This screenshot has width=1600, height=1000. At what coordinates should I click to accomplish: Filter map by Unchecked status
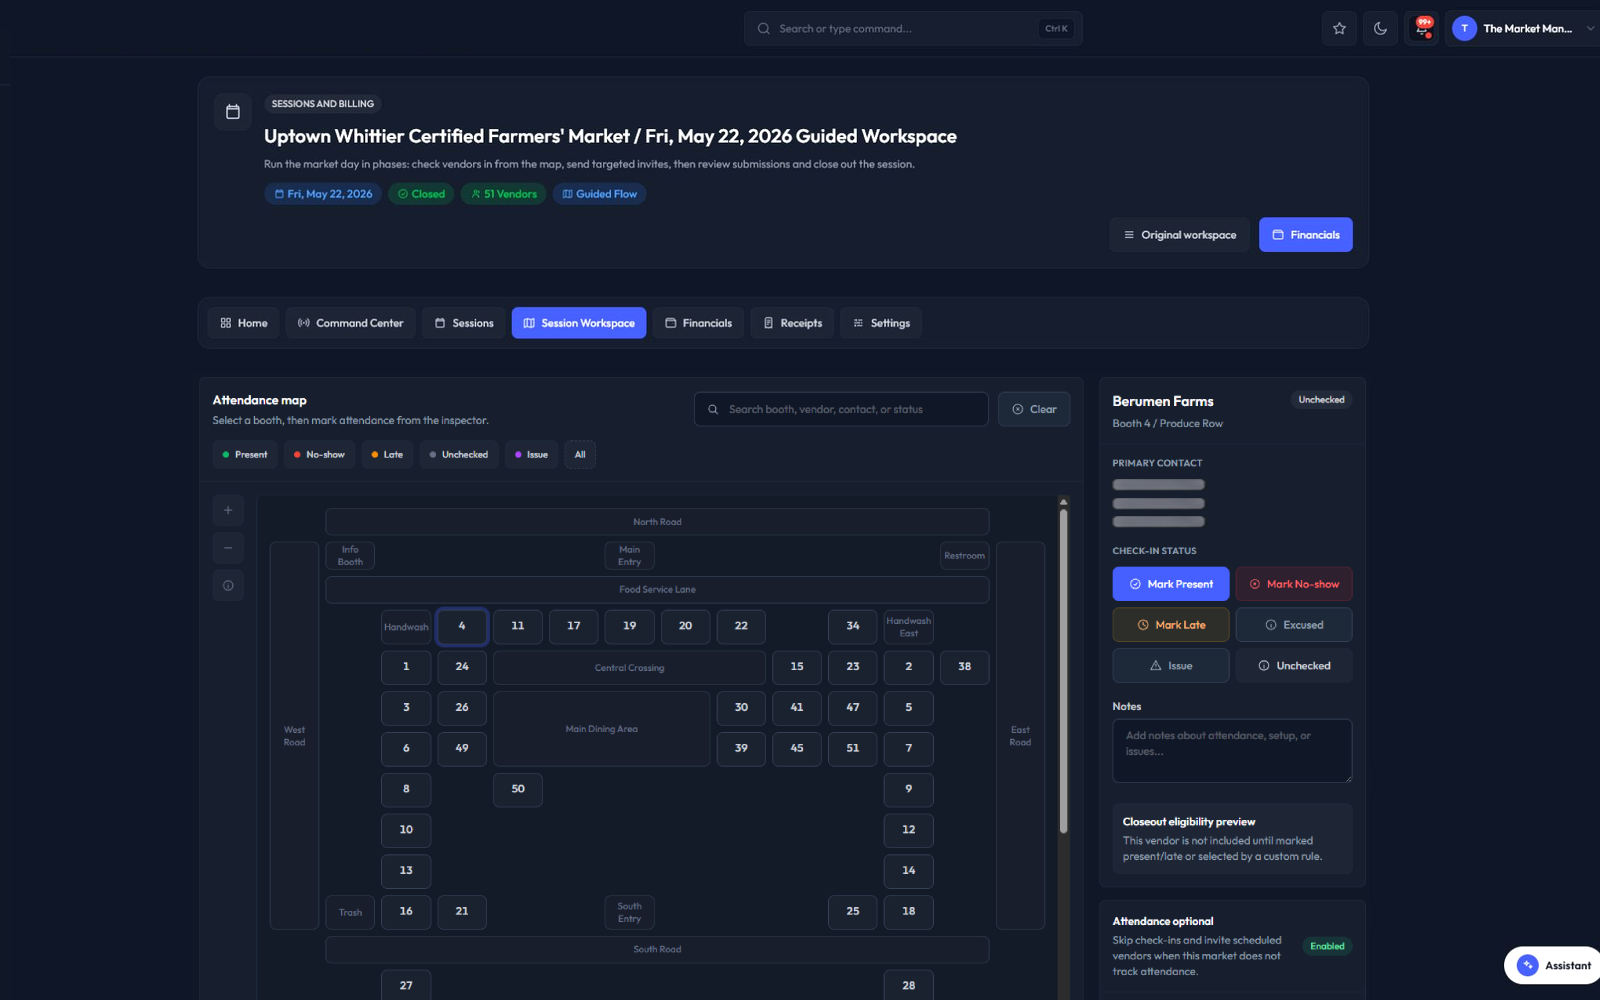click(459, 455)
